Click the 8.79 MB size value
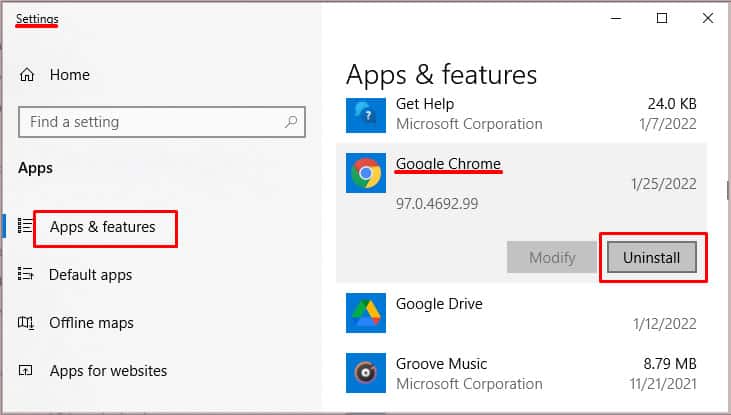Screen dimensions: 731x415 (x=670, y=363)
